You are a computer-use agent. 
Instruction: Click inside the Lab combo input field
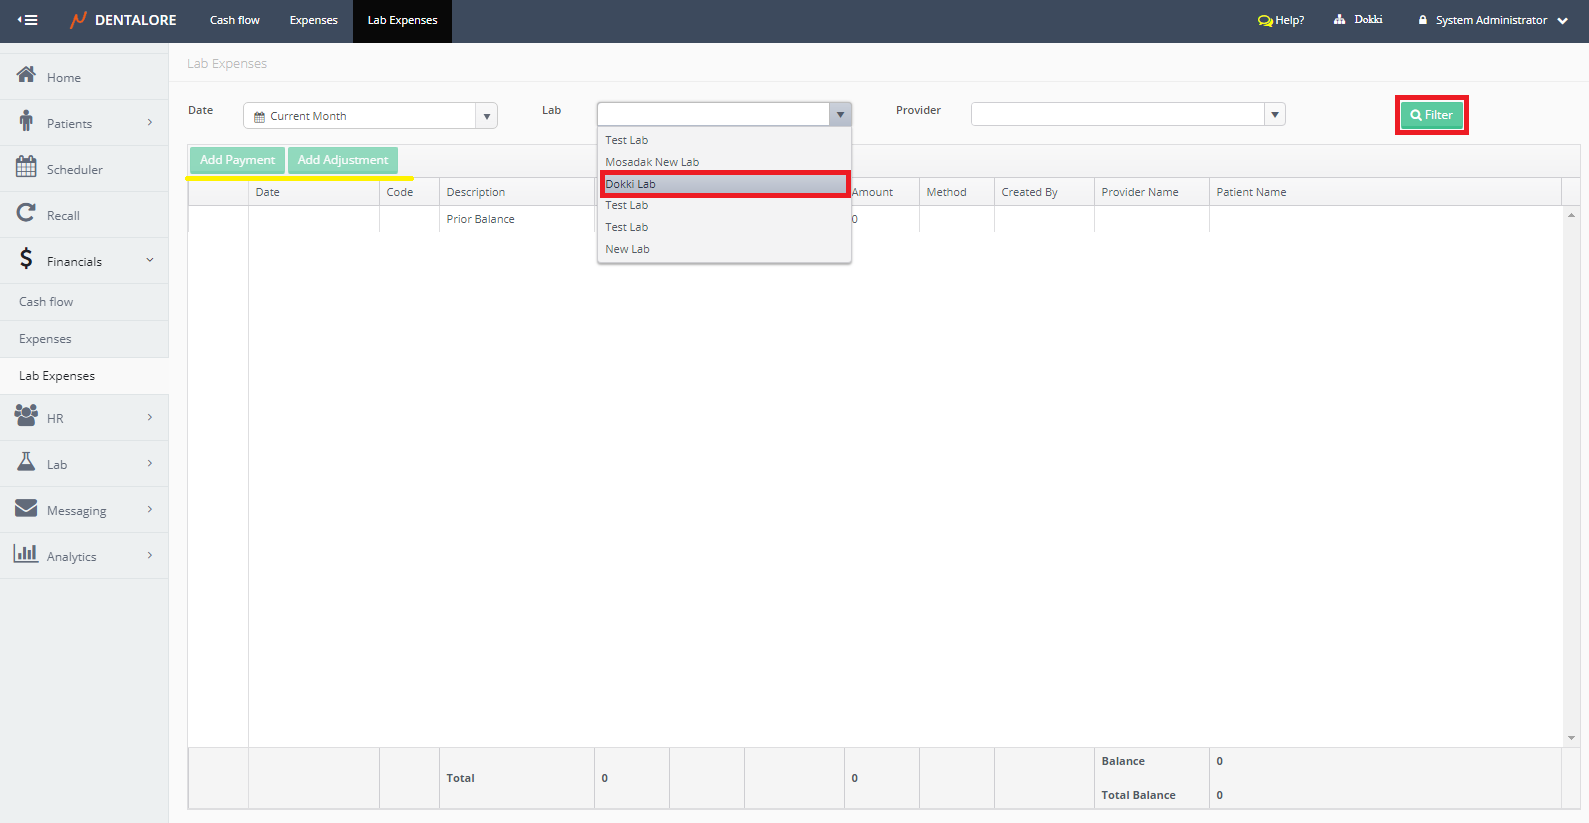[x=713, y=114]
